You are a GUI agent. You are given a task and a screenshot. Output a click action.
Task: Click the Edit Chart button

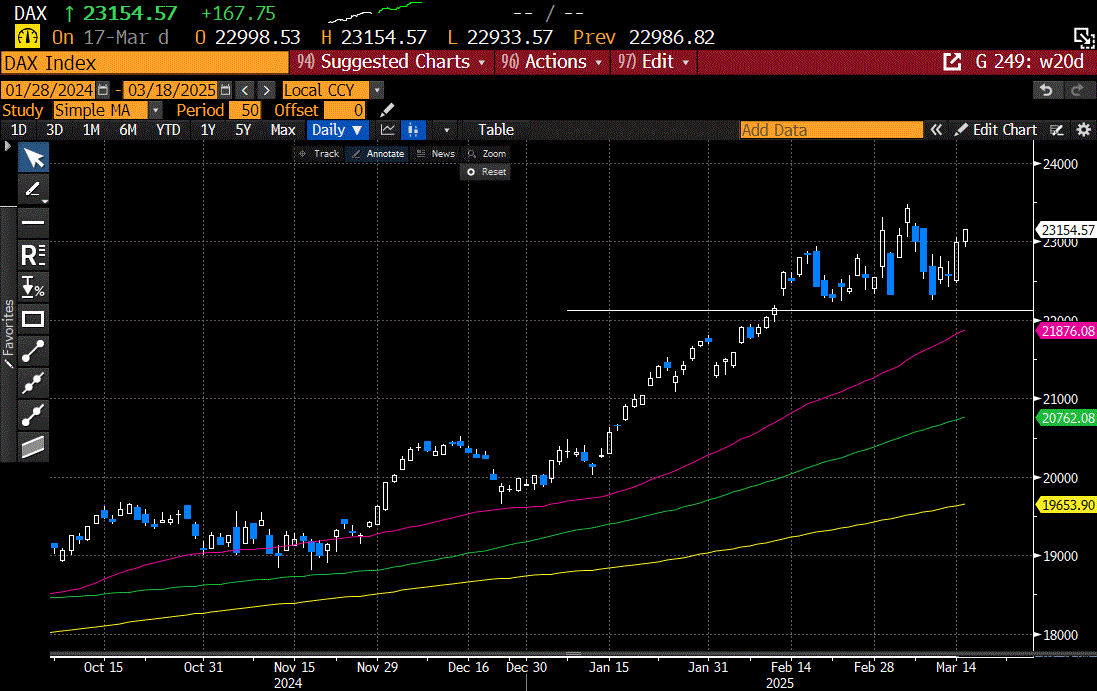tap(996, 130)
